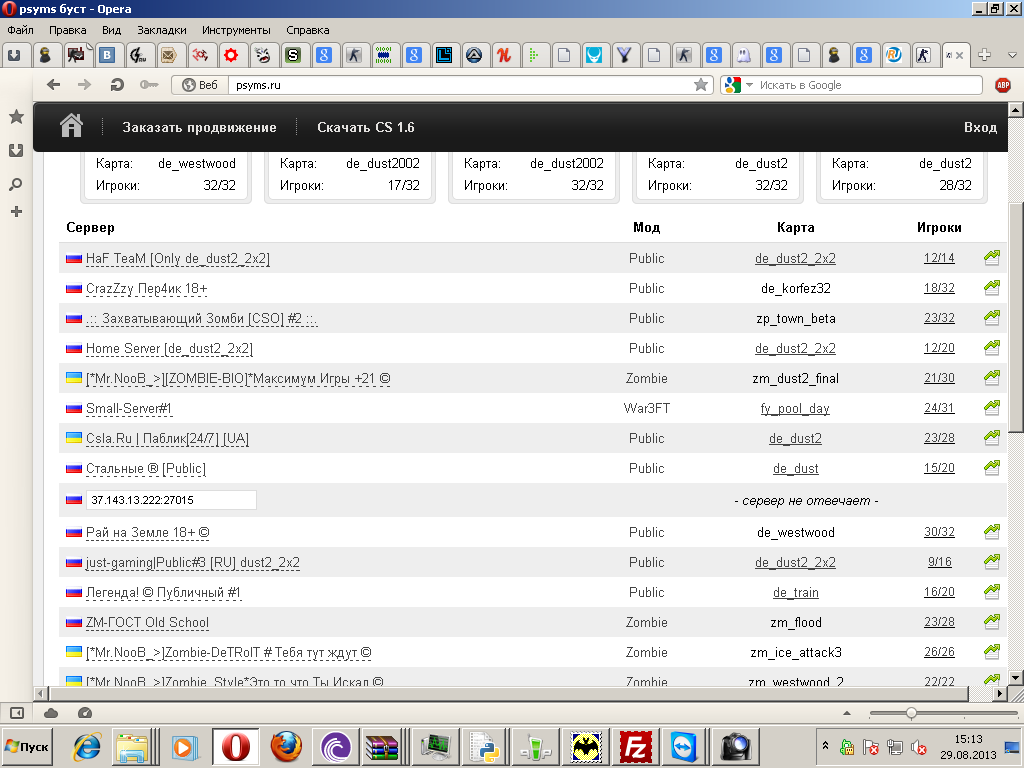Expand the view options arrow near zoom slider

pos(847,713)
